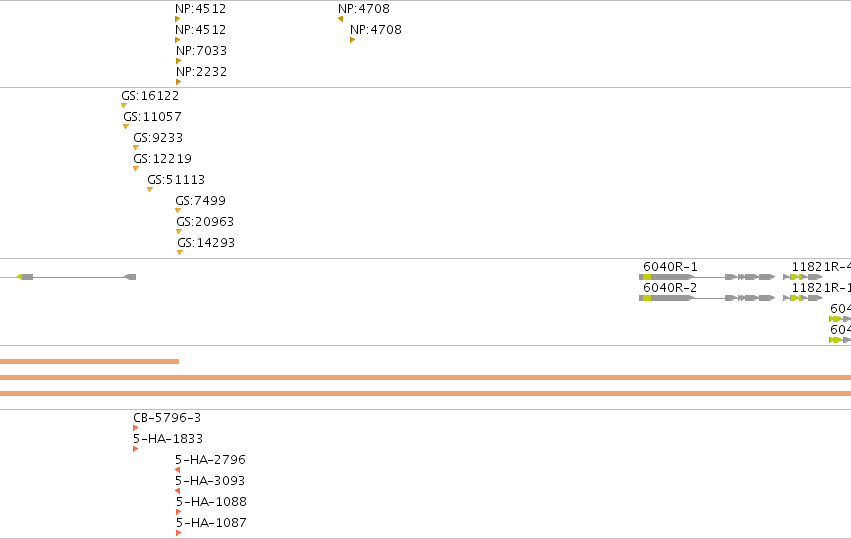Click the GS:14293 feature label
The height and width of the screenshot is (539, 851).
(206, 243)
